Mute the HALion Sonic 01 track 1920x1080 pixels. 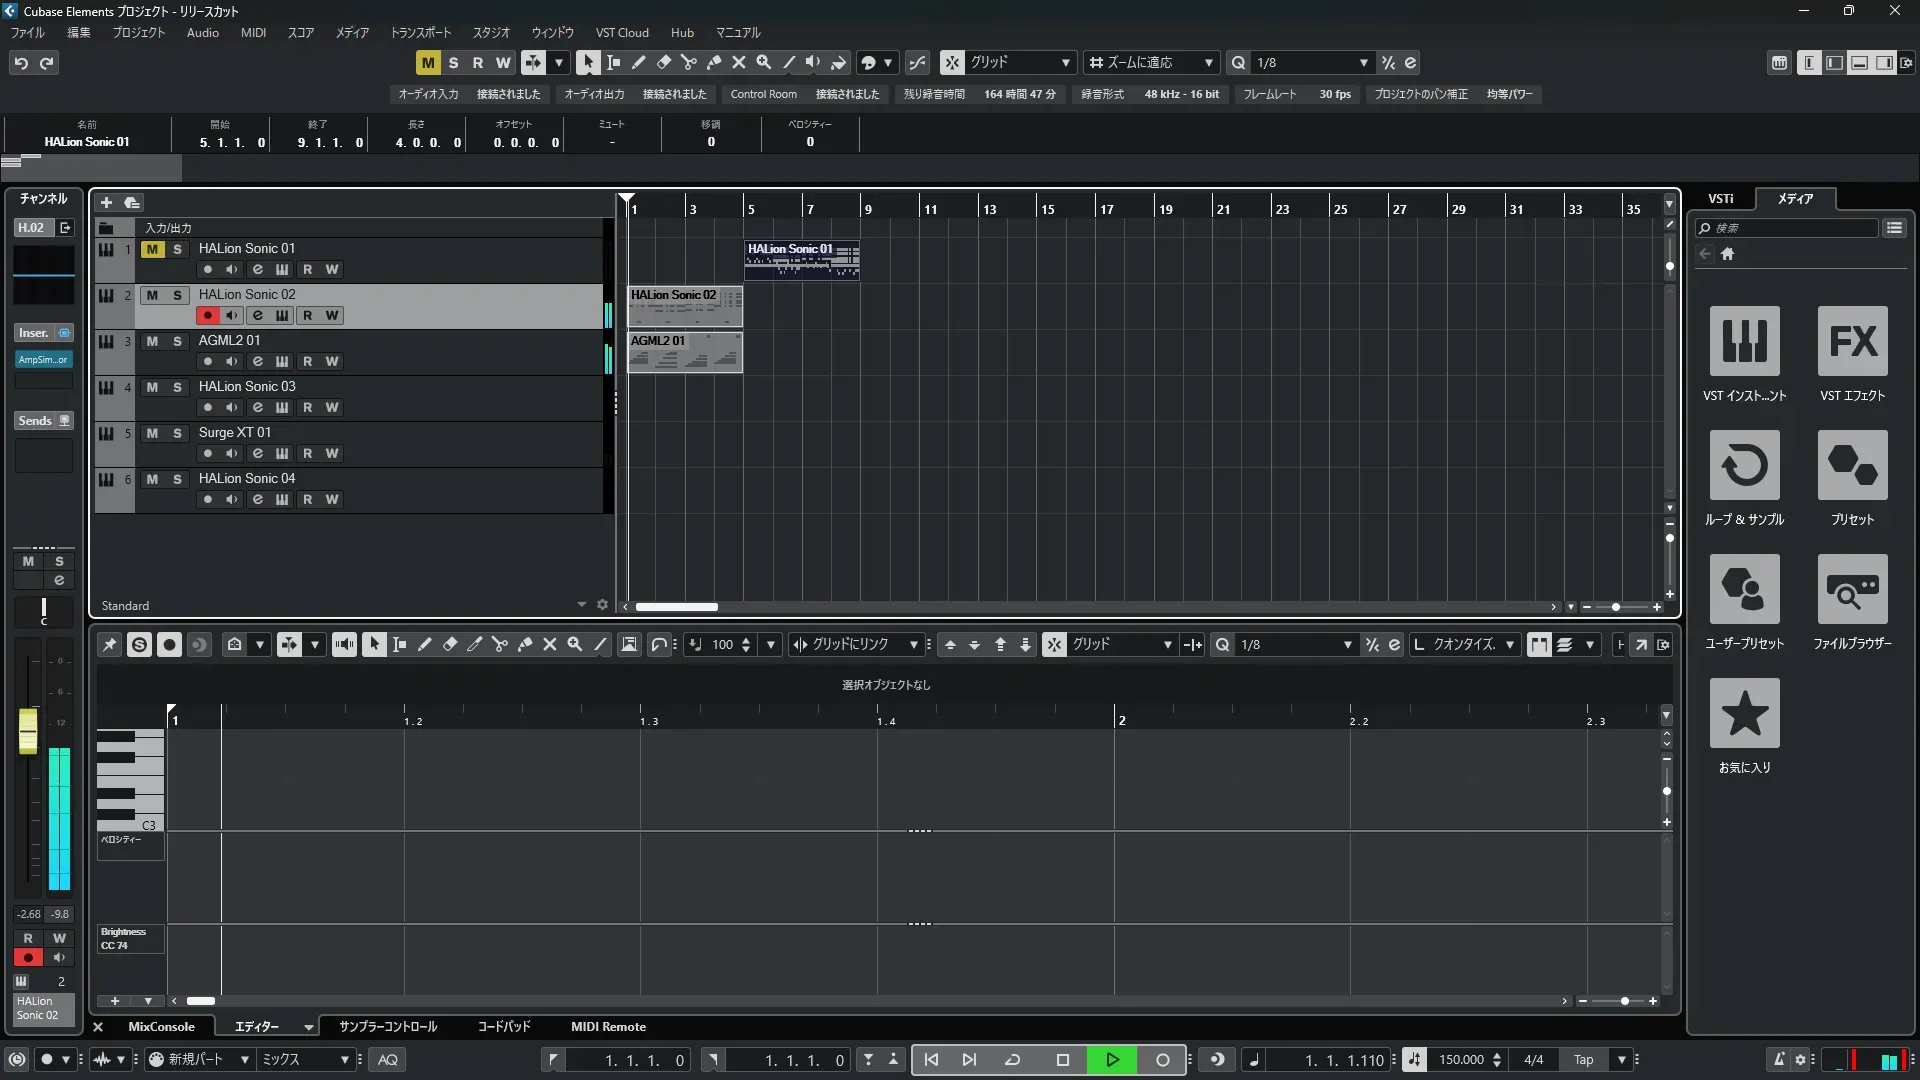(152, 249)
